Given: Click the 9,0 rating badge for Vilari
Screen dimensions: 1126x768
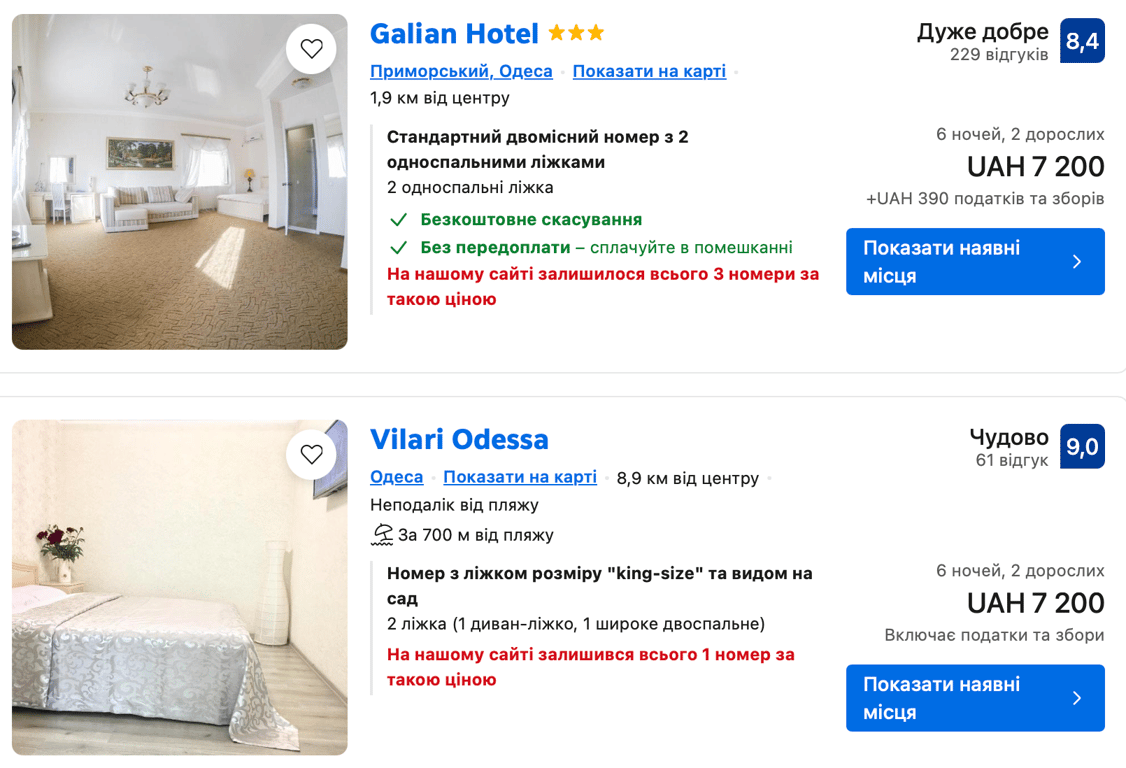Looking at the screenshot, I should click(x=1082, y=447).
